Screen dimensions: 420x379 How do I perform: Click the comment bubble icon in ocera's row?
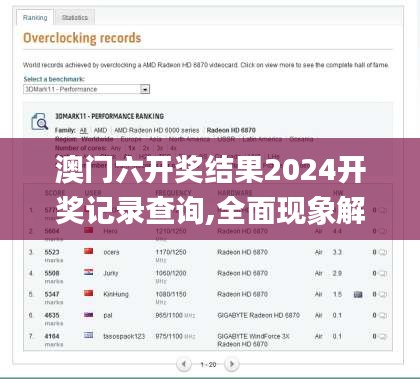tap(383, 252)
